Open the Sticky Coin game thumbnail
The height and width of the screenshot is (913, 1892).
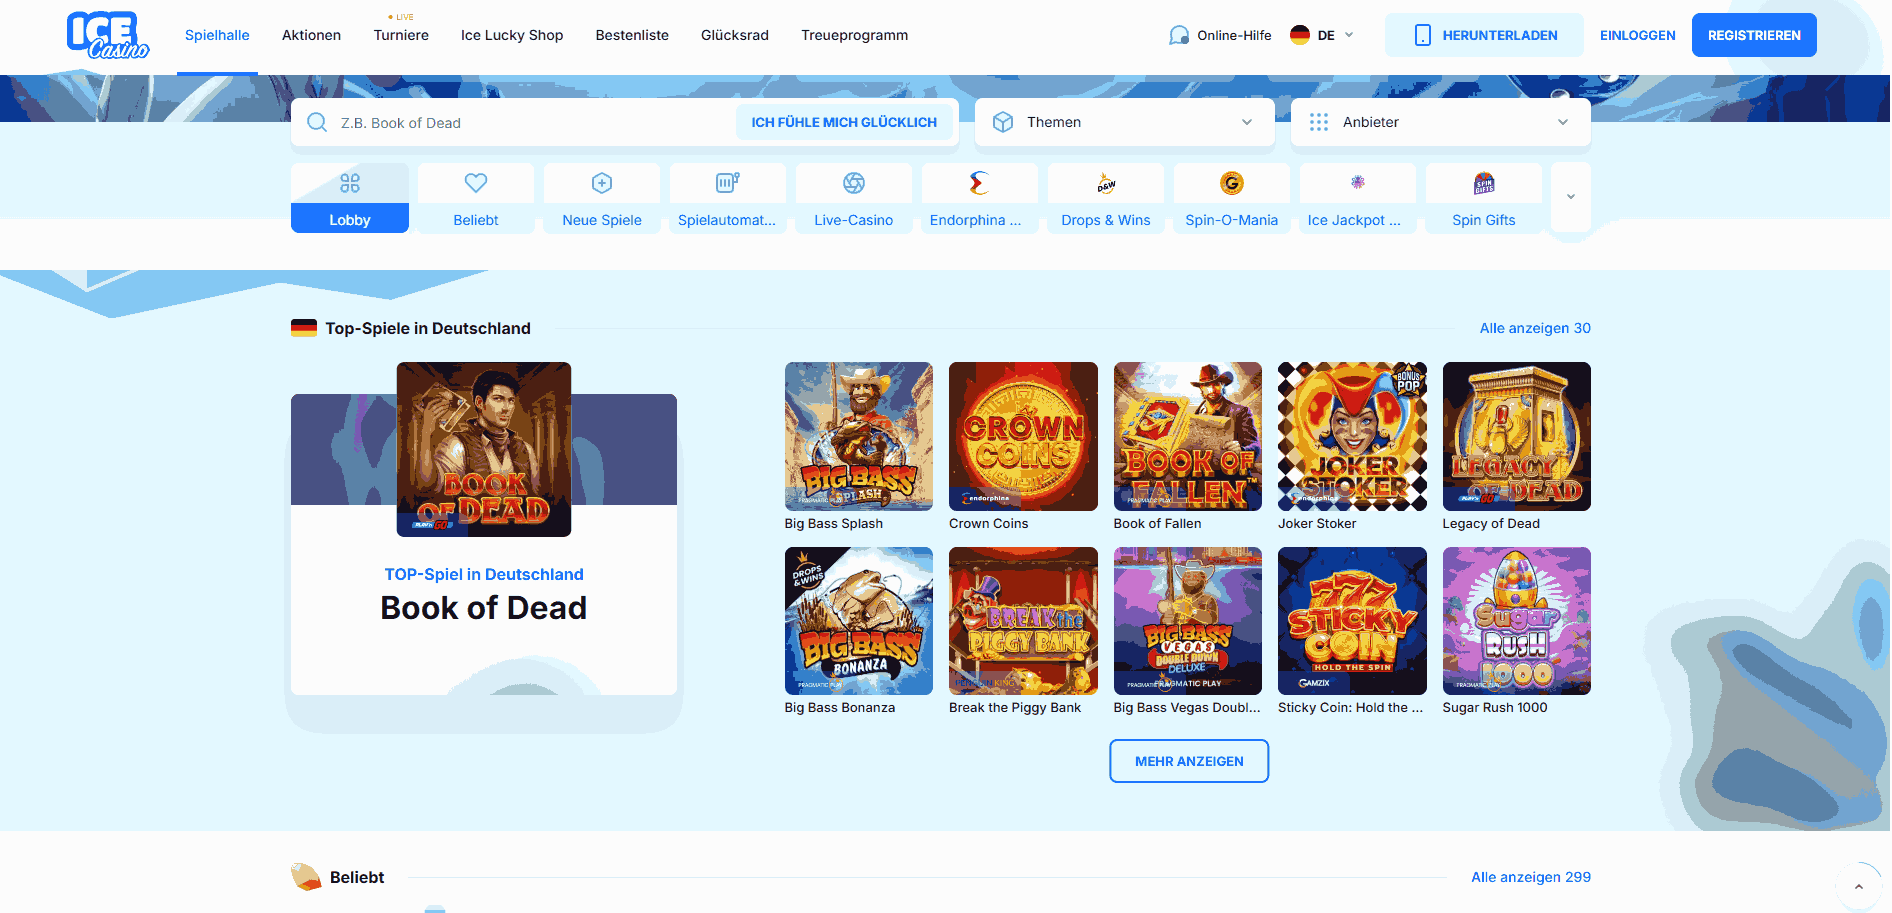click(1352, 621)
